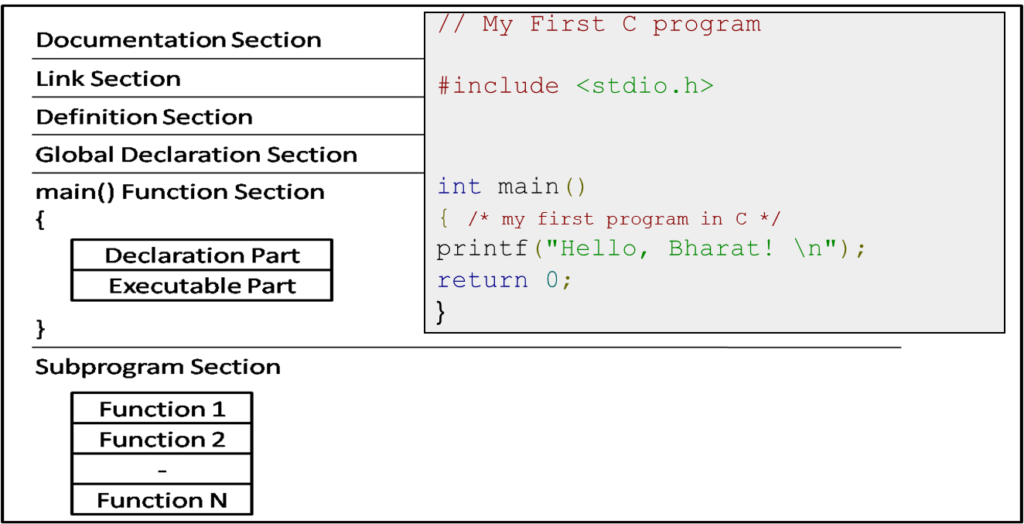The height and width of the screenshot is (524, 1024).
Task: Click the Documentation Section label
Action: point(178,40)
